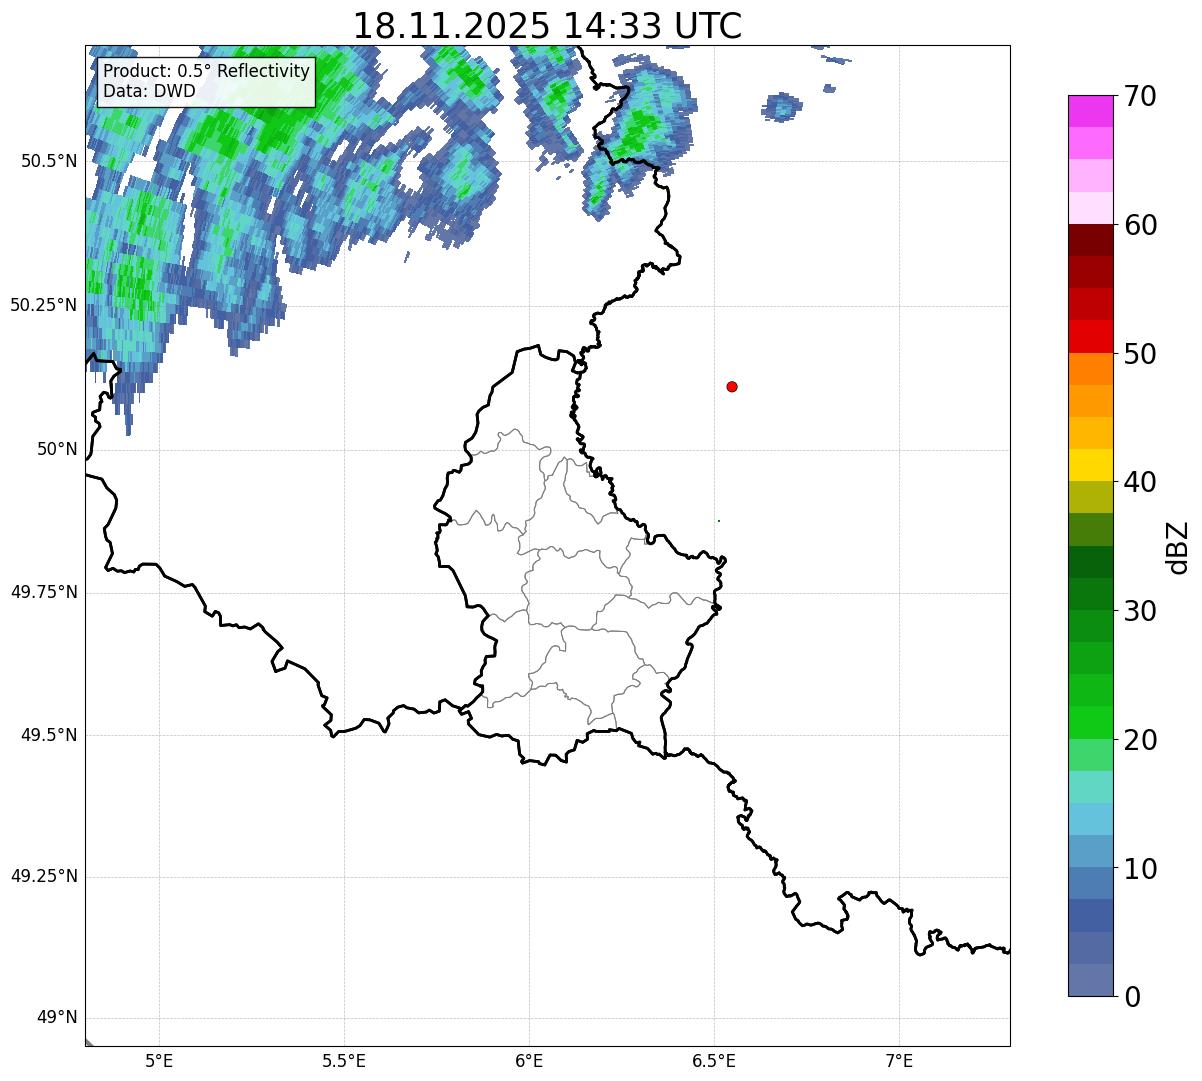The height and width of the screenshot is (1081, 1202).
Task: Click the 20 colorbar tick label
Action: tap(1139, 740)
